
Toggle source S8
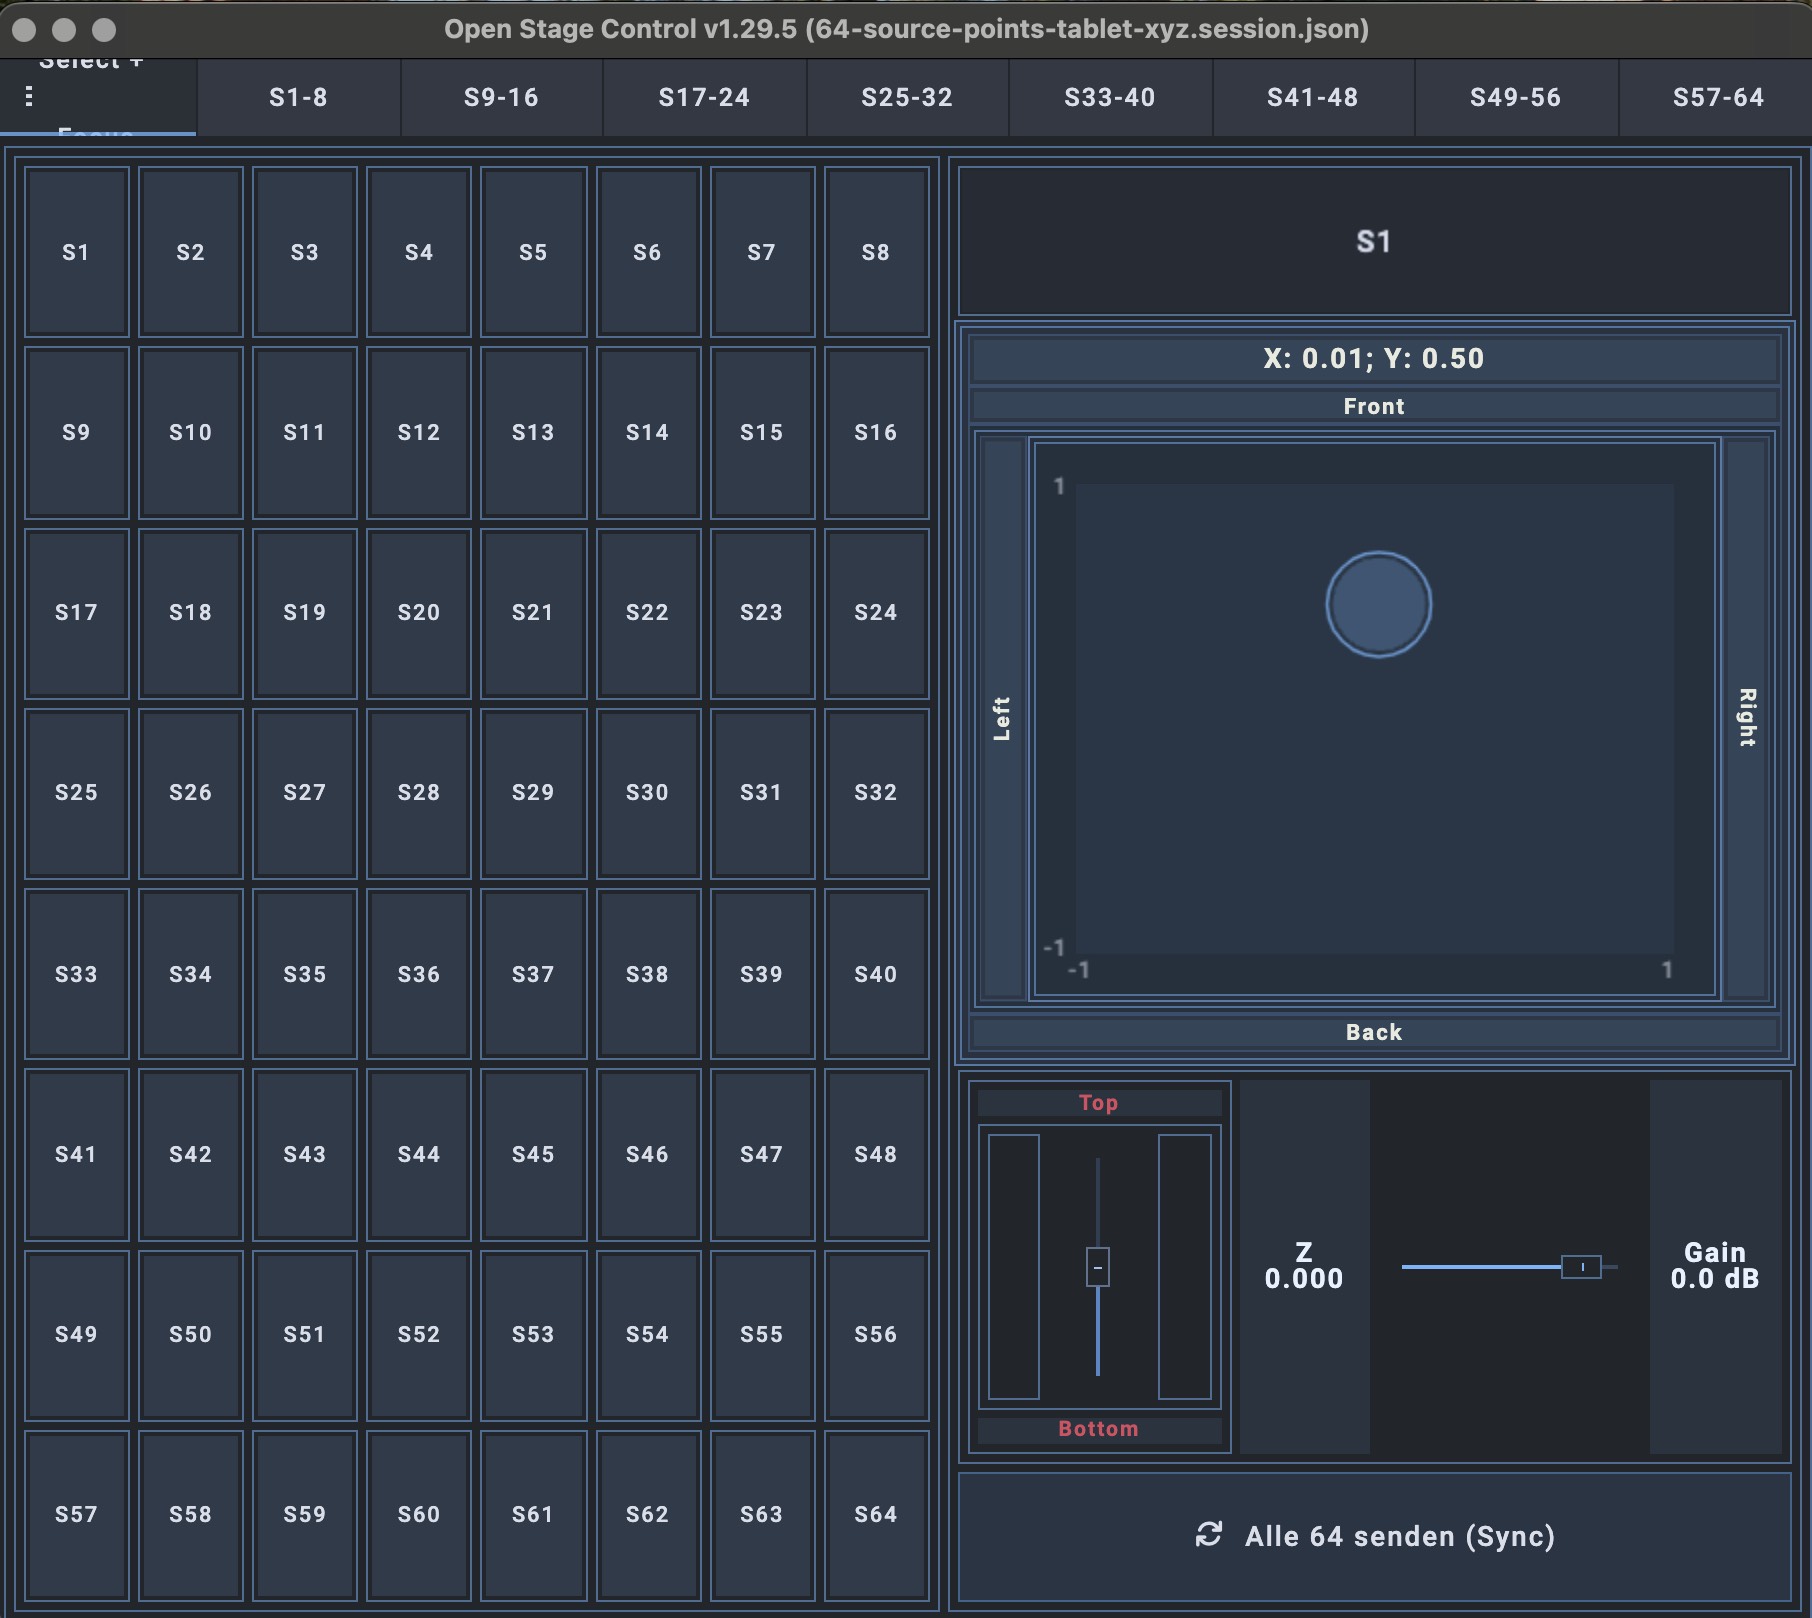pos(876,252)
